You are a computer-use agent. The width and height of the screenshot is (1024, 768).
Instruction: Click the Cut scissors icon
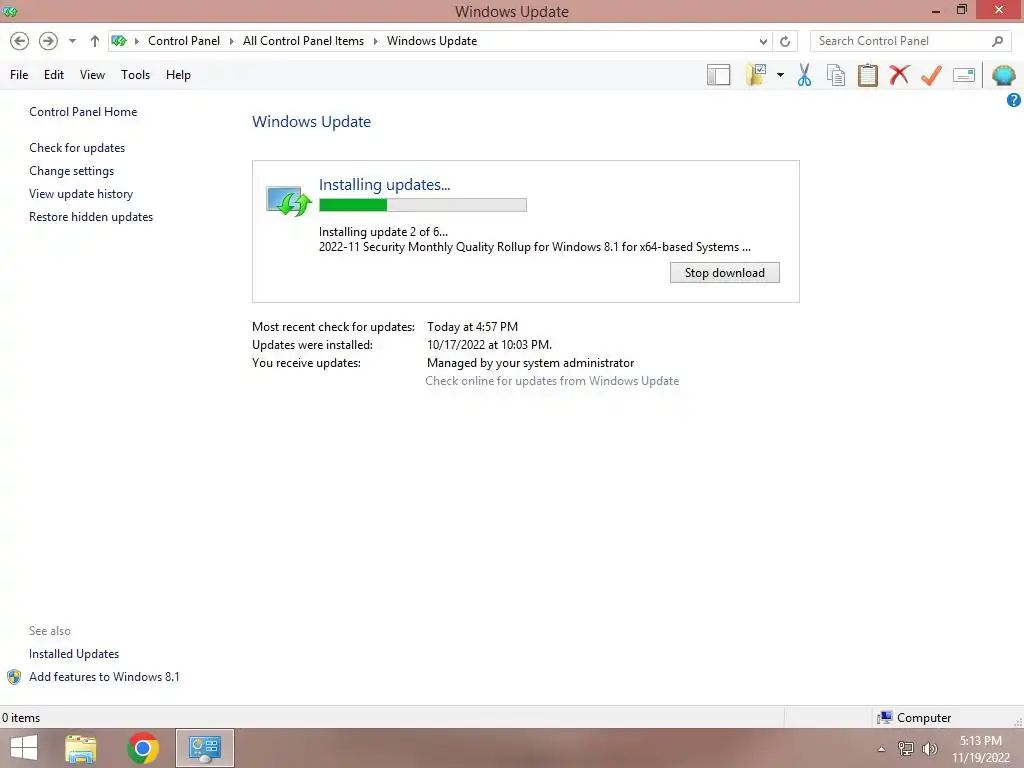pos(805,75)
